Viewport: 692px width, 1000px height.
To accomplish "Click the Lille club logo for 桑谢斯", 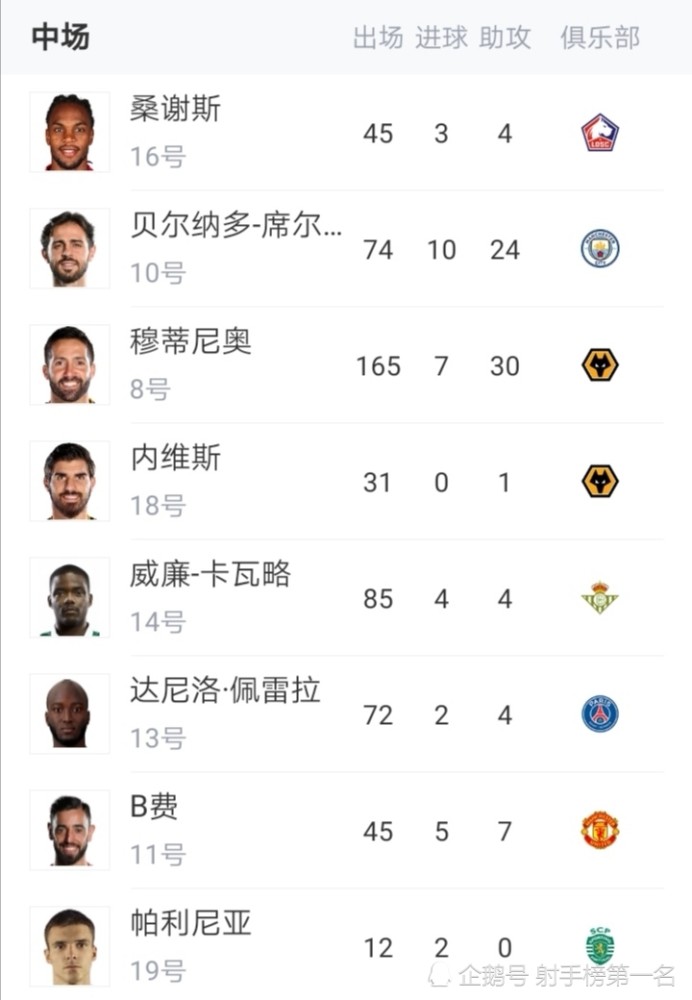I will tap(600, 133).
